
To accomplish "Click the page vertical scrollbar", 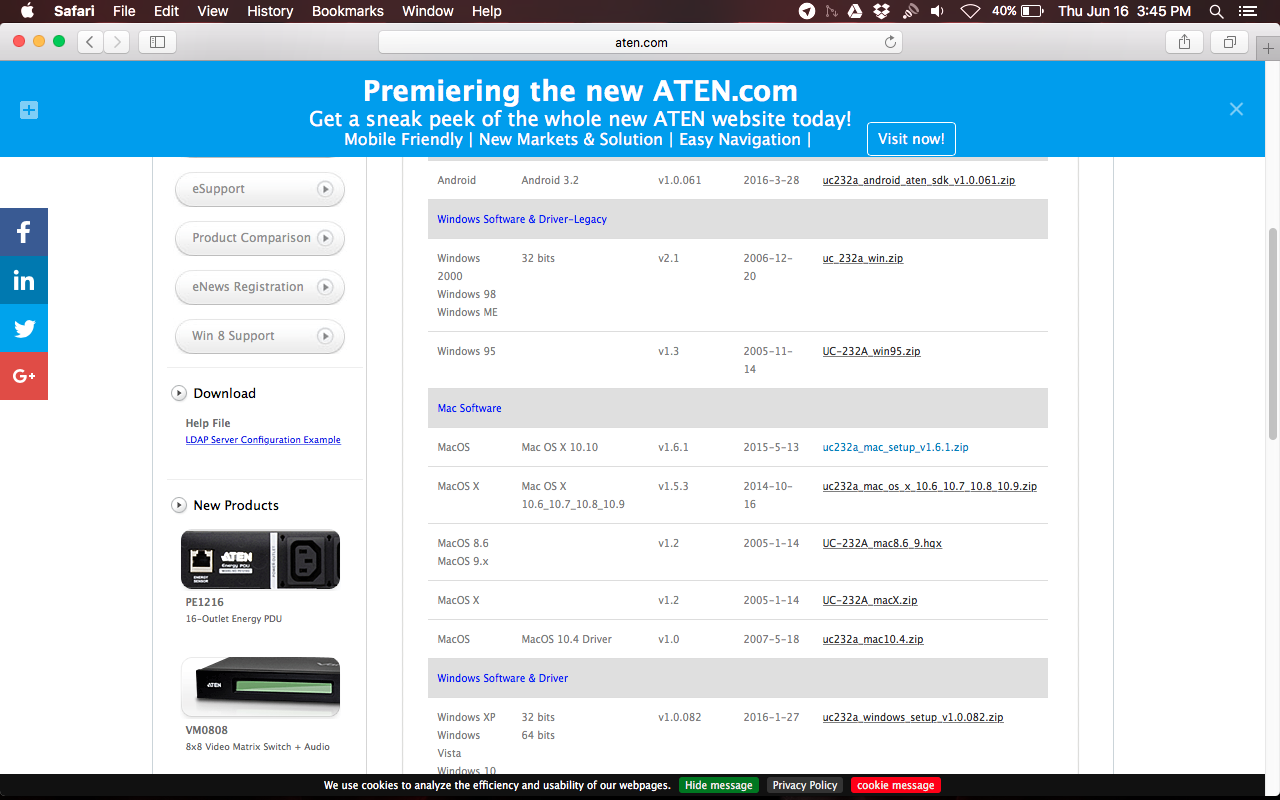I will [x=1273, y=333].
